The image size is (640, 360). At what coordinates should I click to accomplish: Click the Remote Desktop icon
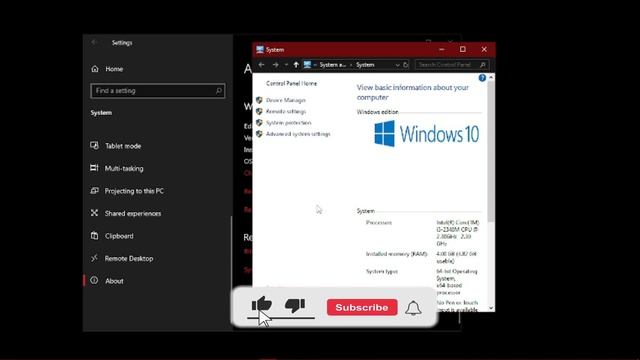pyautogui.click(x=94, y=258)
